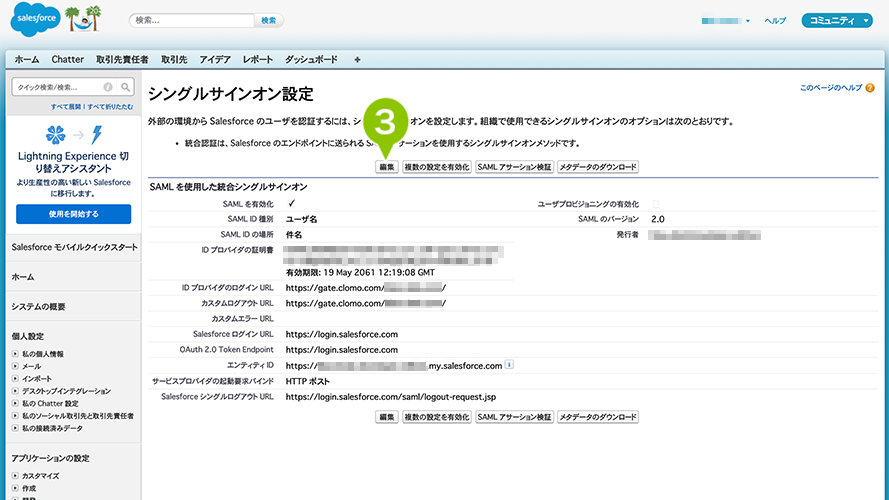Expand the インポート tree item
This screenshot has width=889, height=500.
click(15, 379)
